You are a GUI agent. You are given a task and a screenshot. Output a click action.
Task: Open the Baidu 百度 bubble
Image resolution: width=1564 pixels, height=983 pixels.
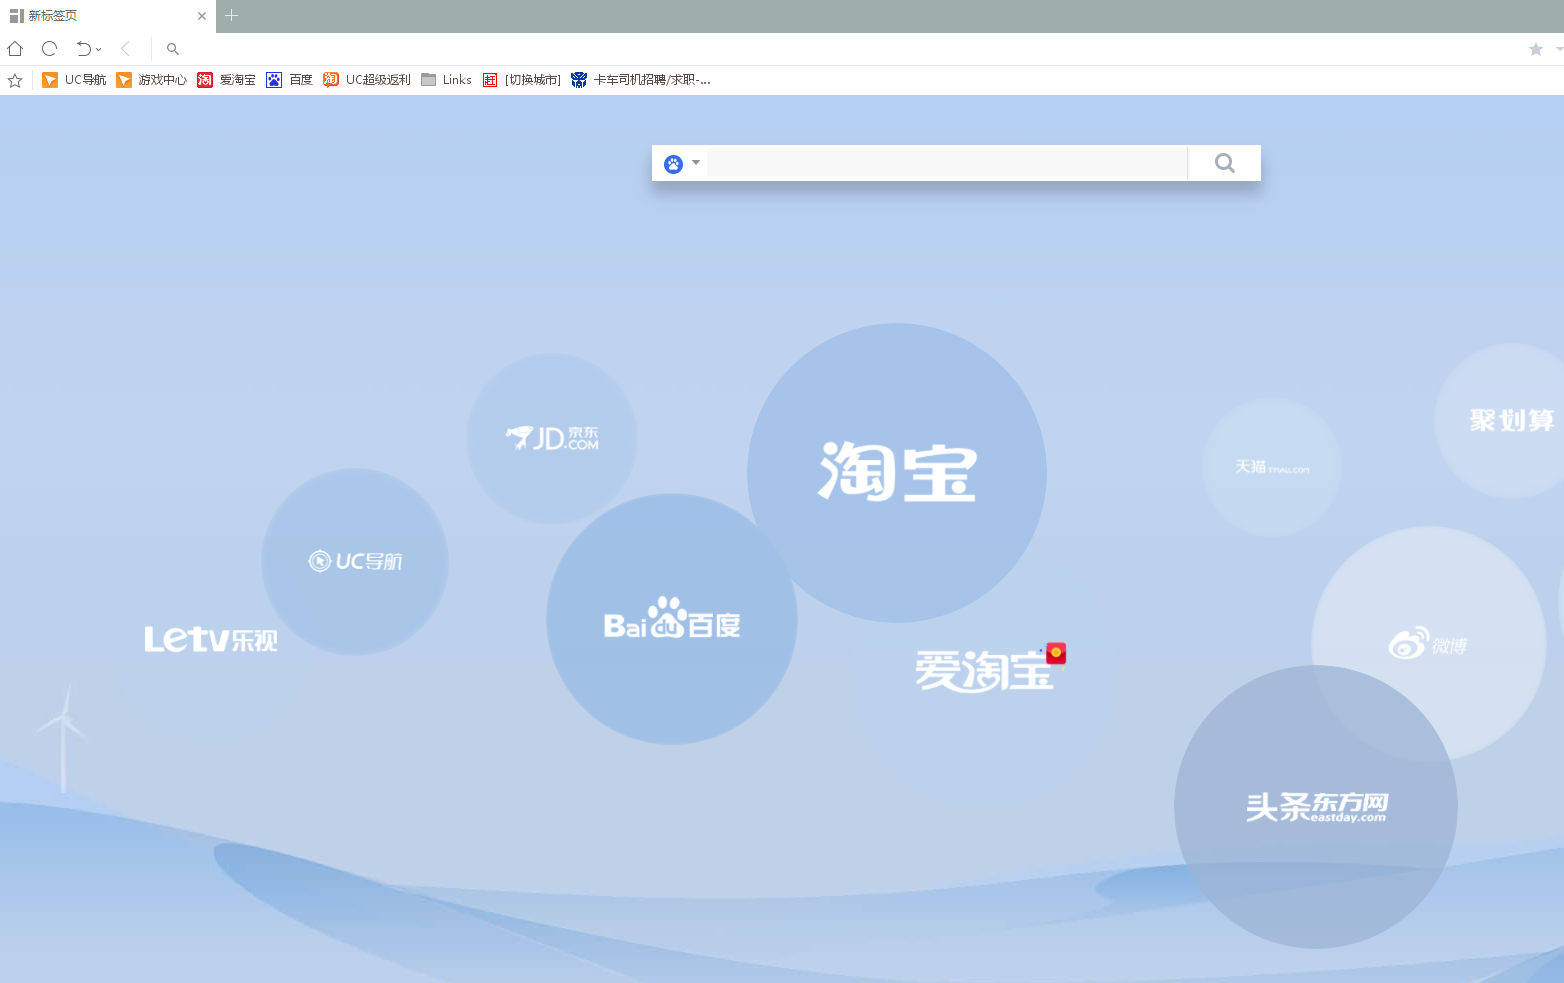pyautogui.click(x=672, y=619)
